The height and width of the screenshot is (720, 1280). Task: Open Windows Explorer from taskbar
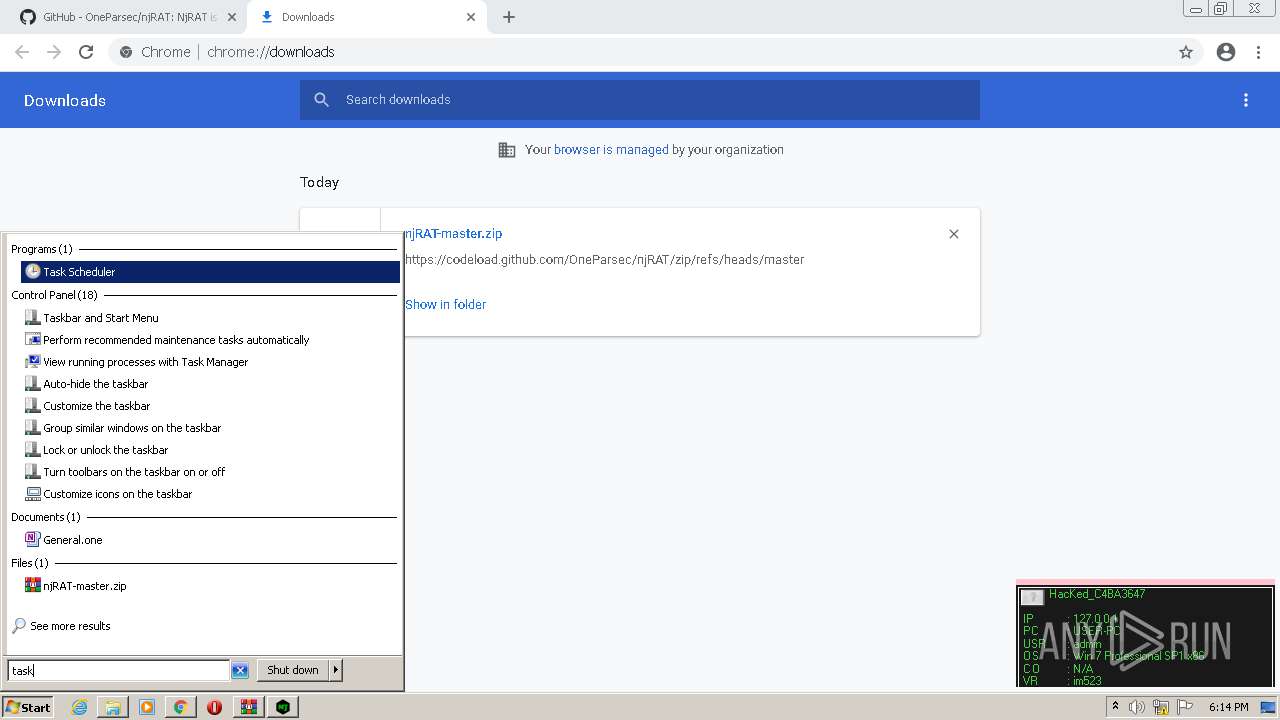(x=113, y=707)
